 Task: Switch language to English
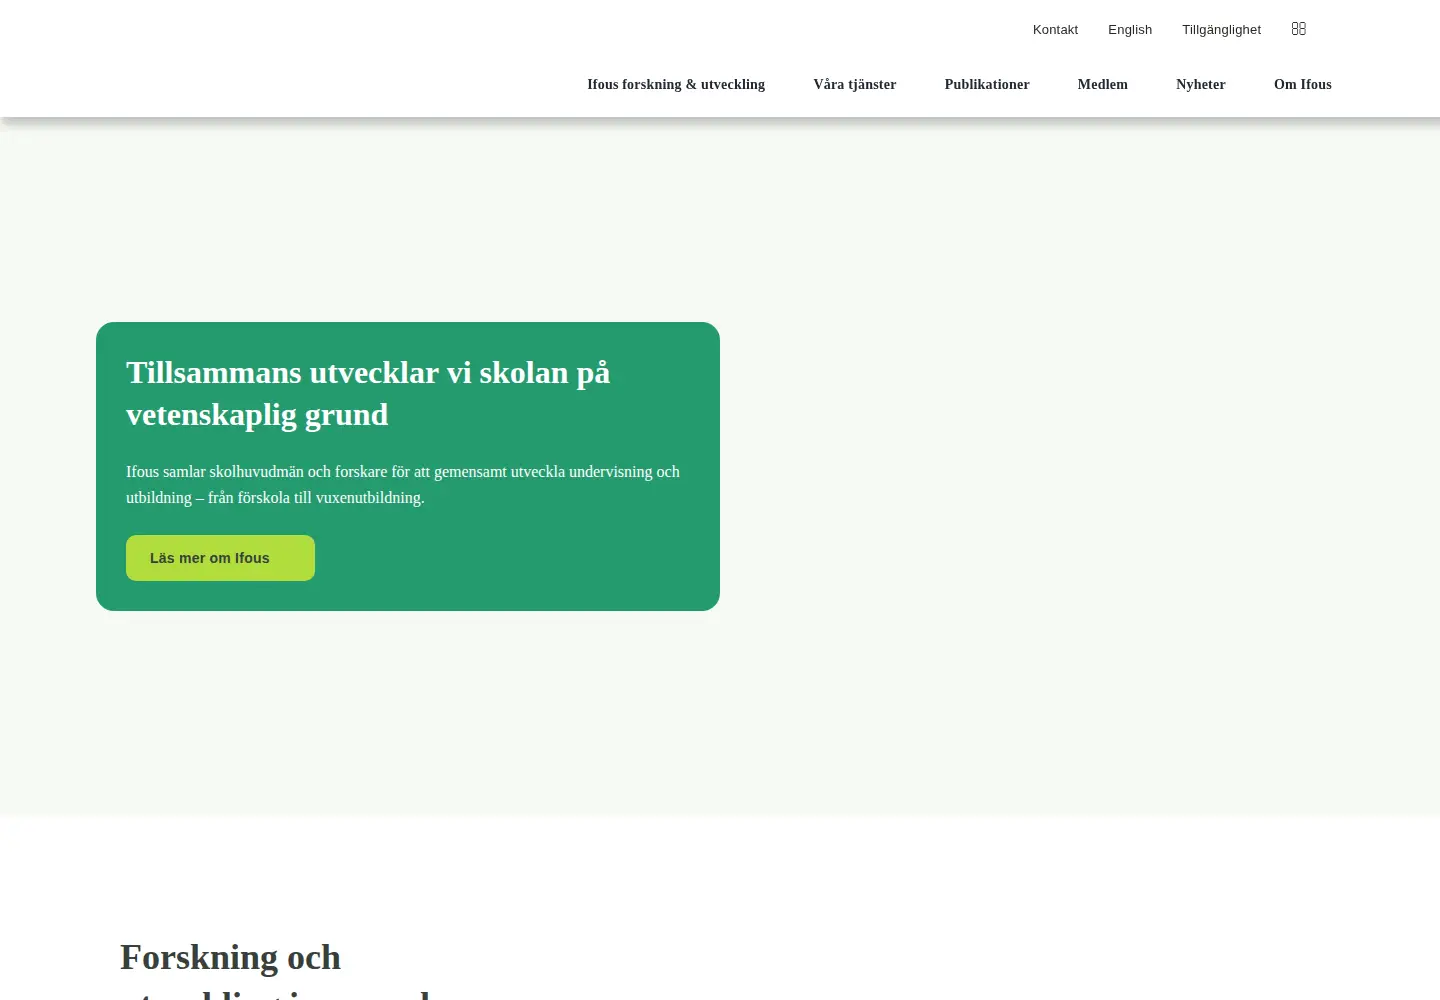click(x=1130, y=30)
